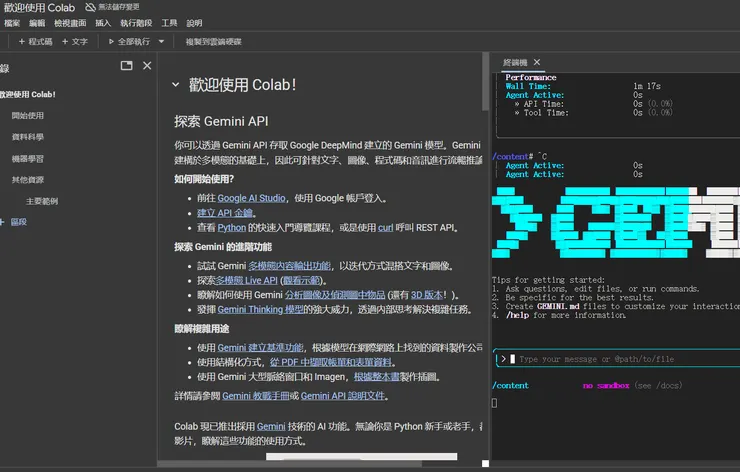Open the 根據整本書 link
The width and height of the screenshot is (740, 472).
[x=377, y=377]
